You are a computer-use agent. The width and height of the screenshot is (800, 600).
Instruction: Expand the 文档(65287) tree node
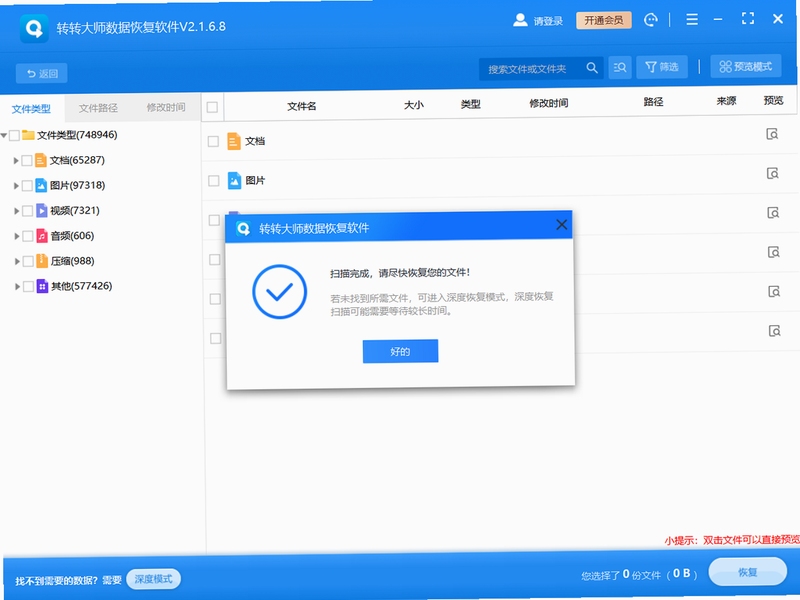point(16,161)
